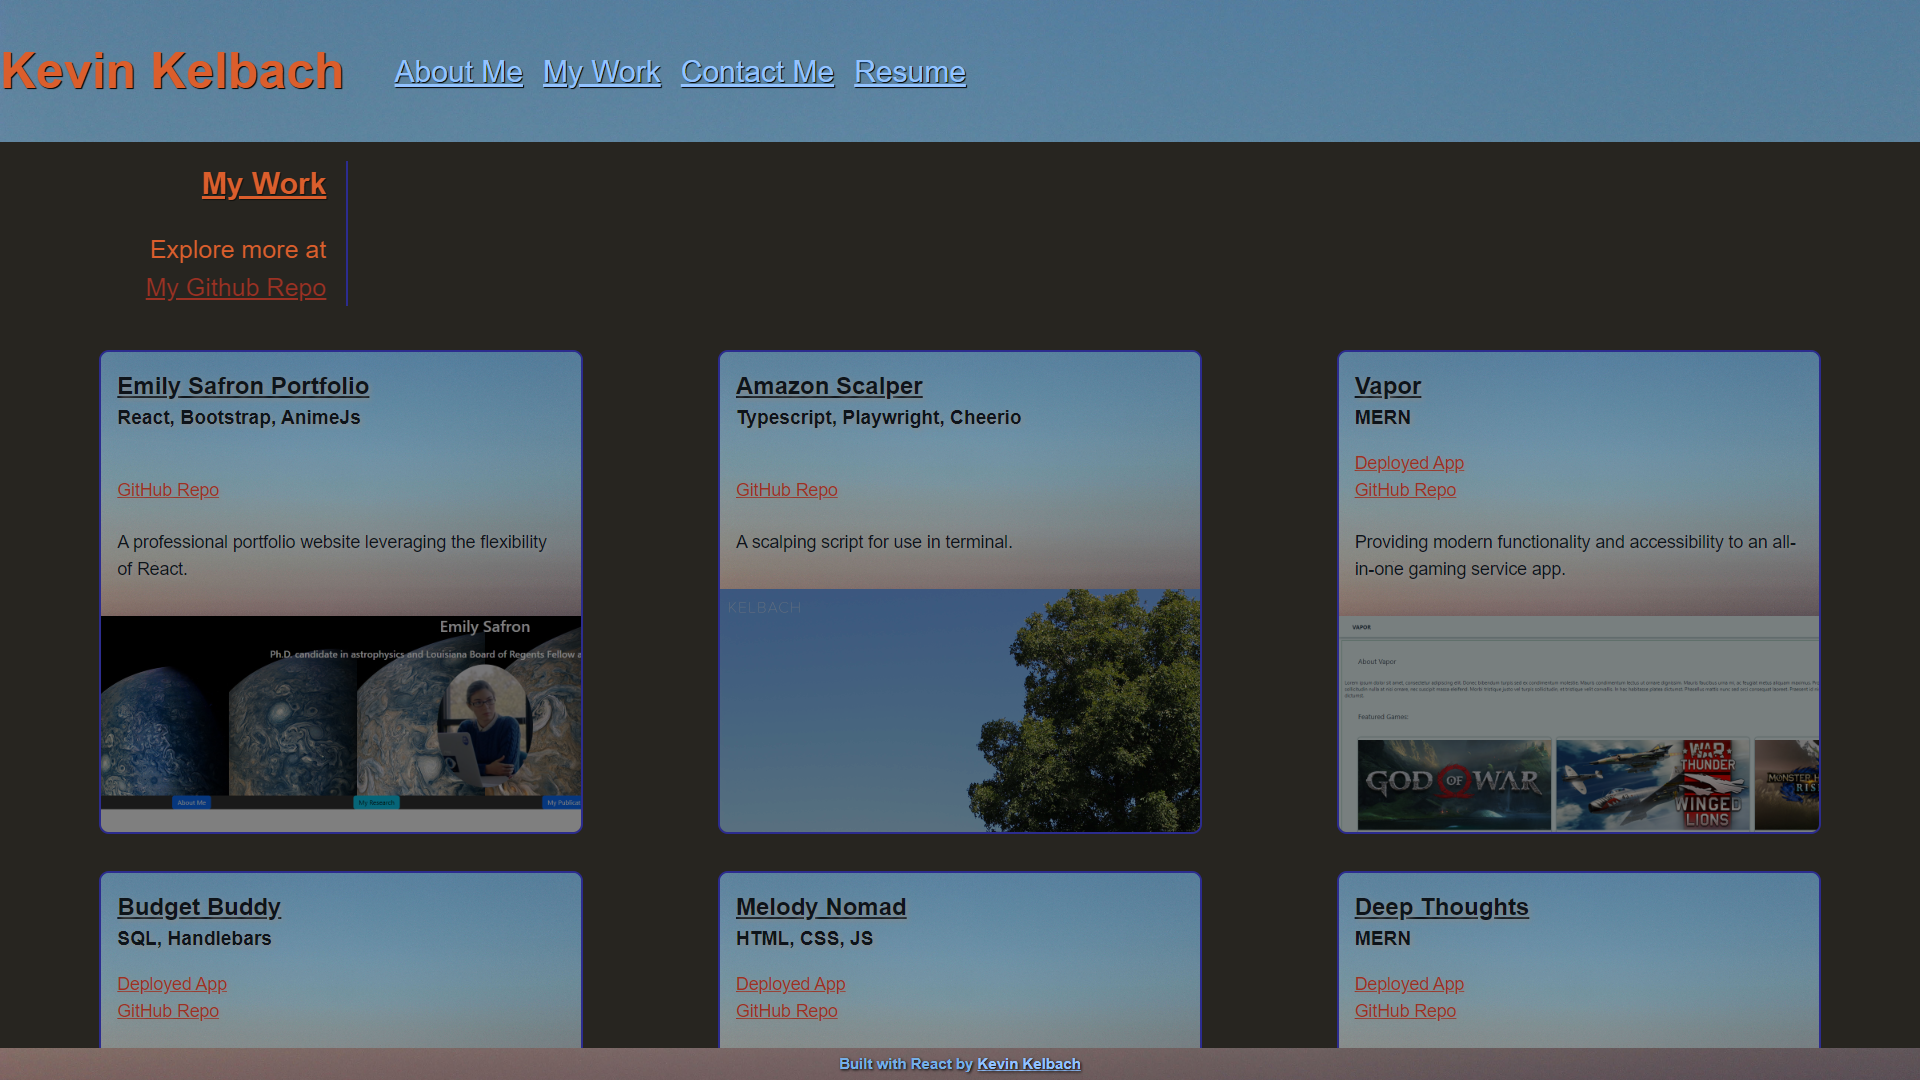Open Deep Thoughts Deployed App link
The height and width of the screenshot is (1080, 1920).
pos(1408,984)
